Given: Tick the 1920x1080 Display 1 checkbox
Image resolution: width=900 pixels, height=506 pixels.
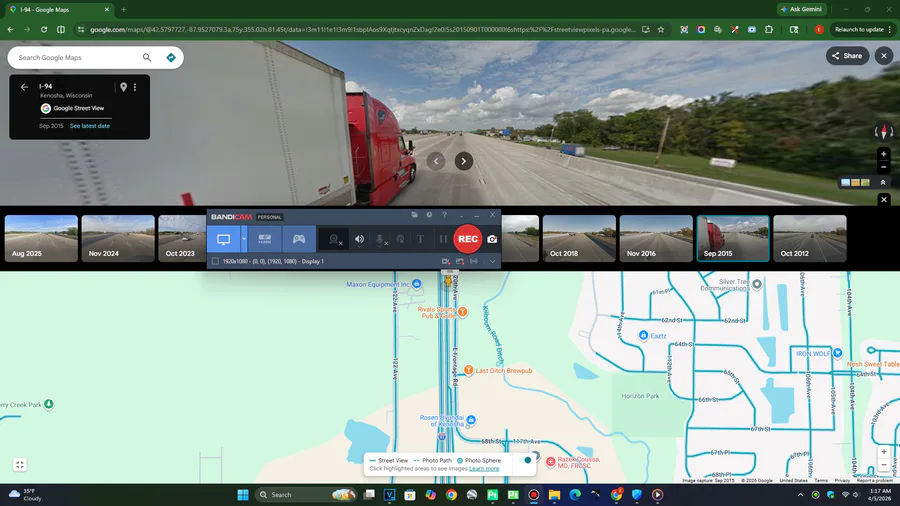Looking at the screenshot, I should point(215,261).
